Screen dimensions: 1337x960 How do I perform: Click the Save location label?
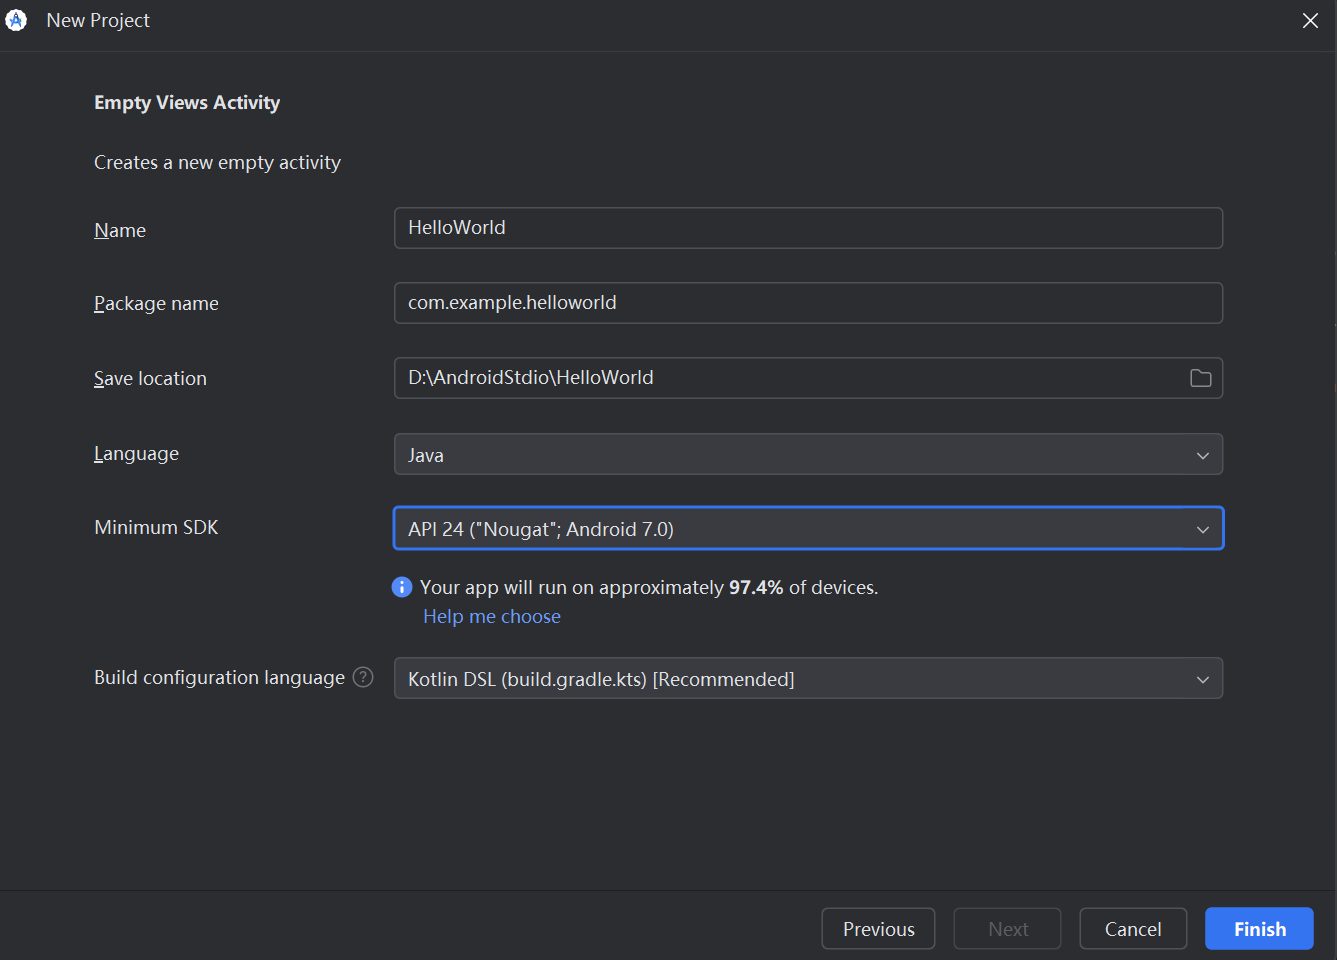(x=150, y=379)
